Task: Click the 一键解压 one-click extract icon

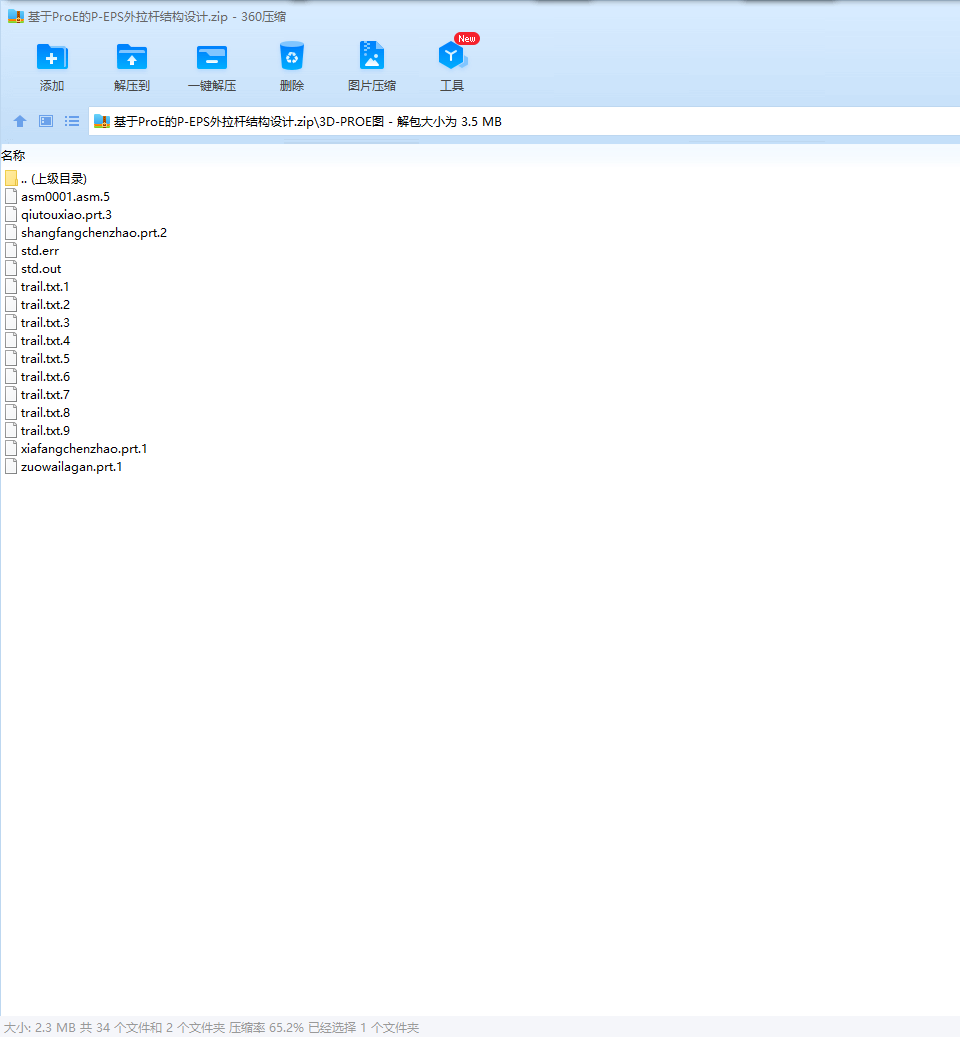Action: 212,58
